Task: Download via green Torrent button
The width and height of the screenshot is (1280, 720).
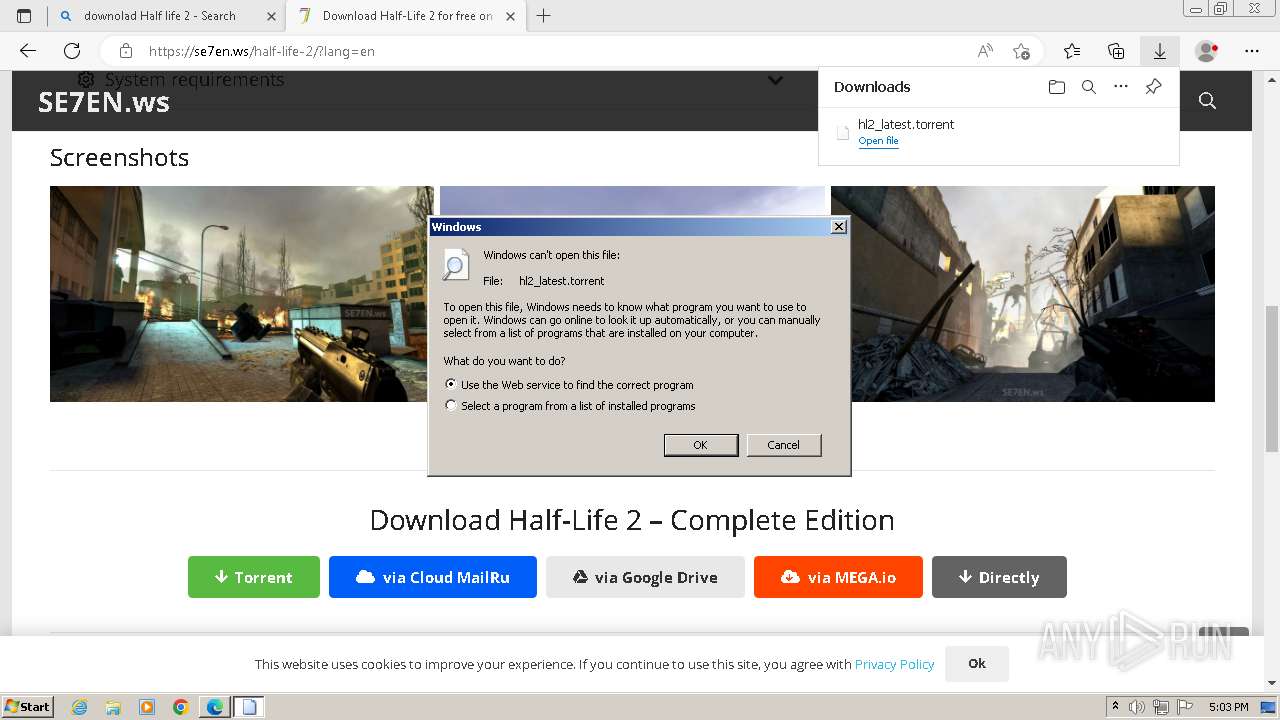Action: point(254,577)
